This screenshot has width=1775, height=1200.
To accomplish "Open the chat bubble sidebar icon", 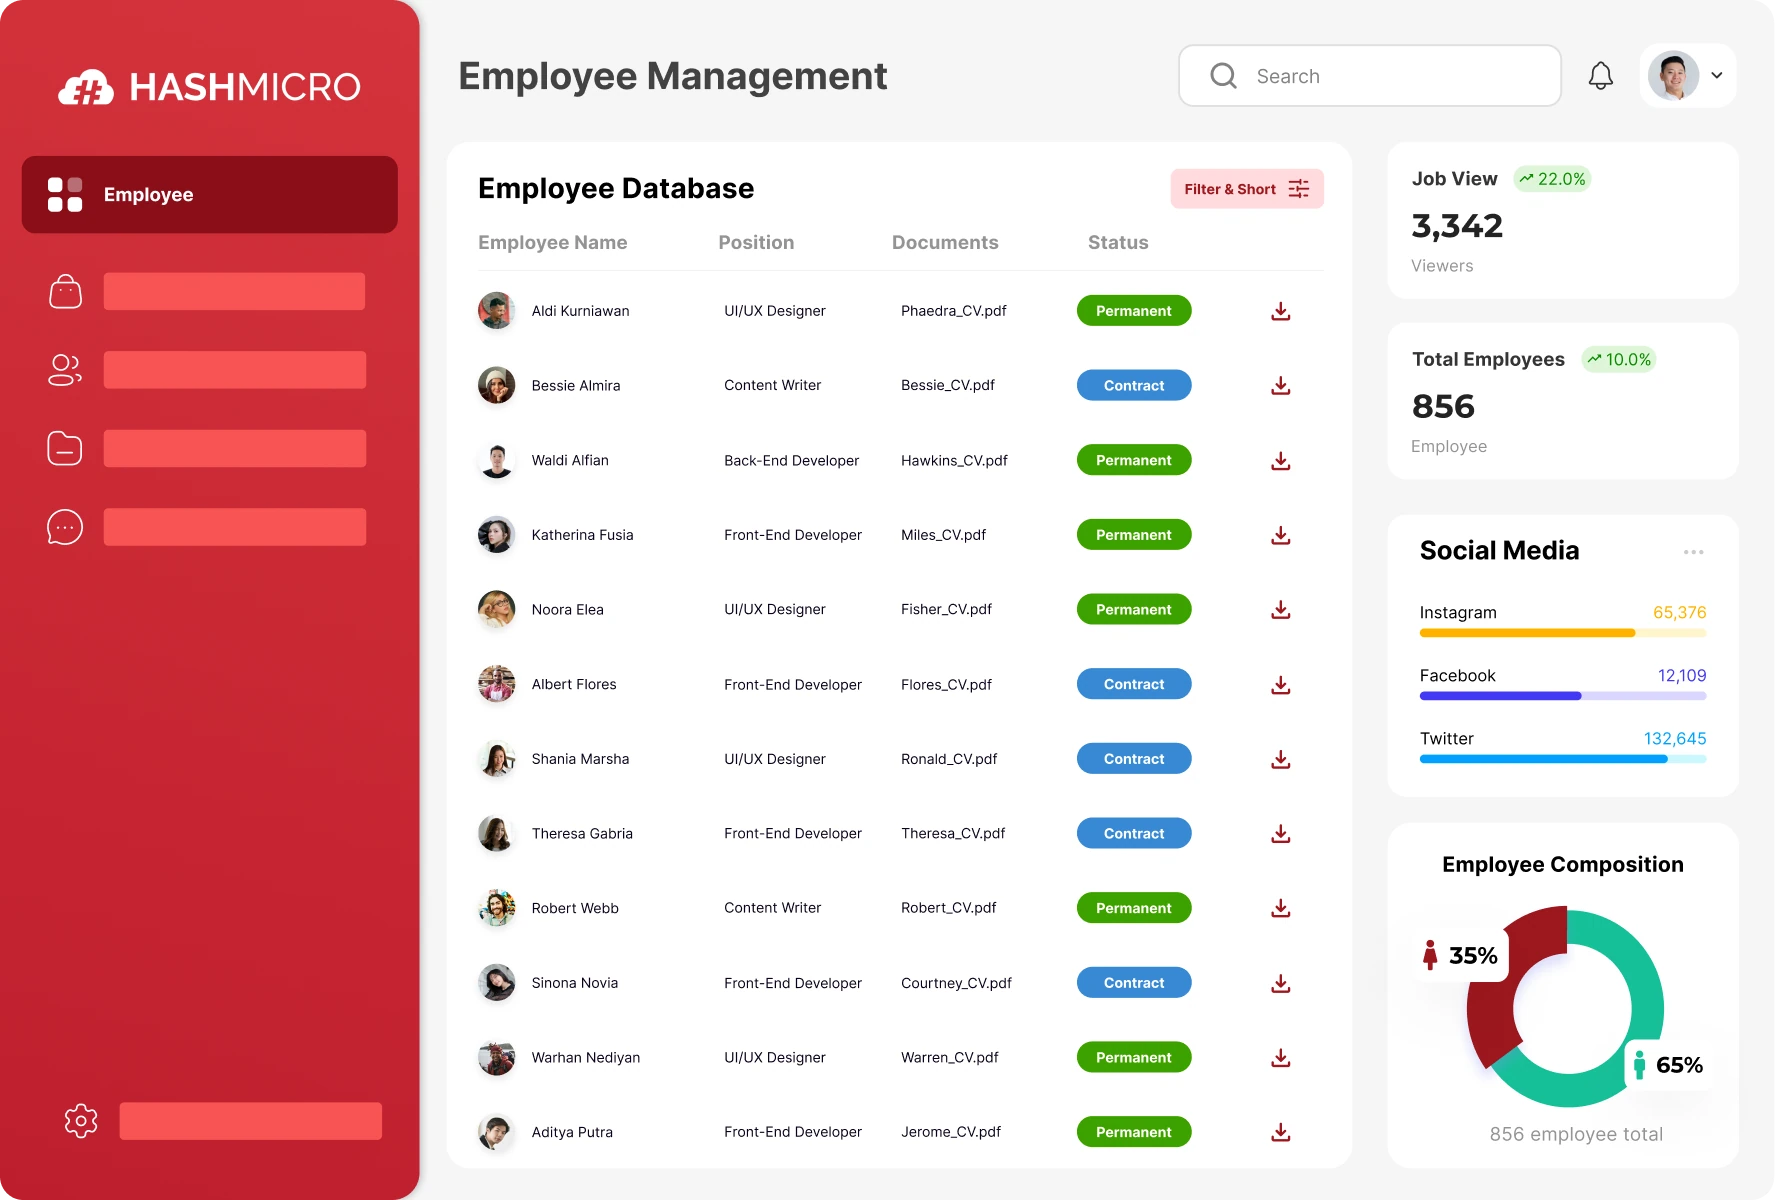I will (x=65, y=527).
